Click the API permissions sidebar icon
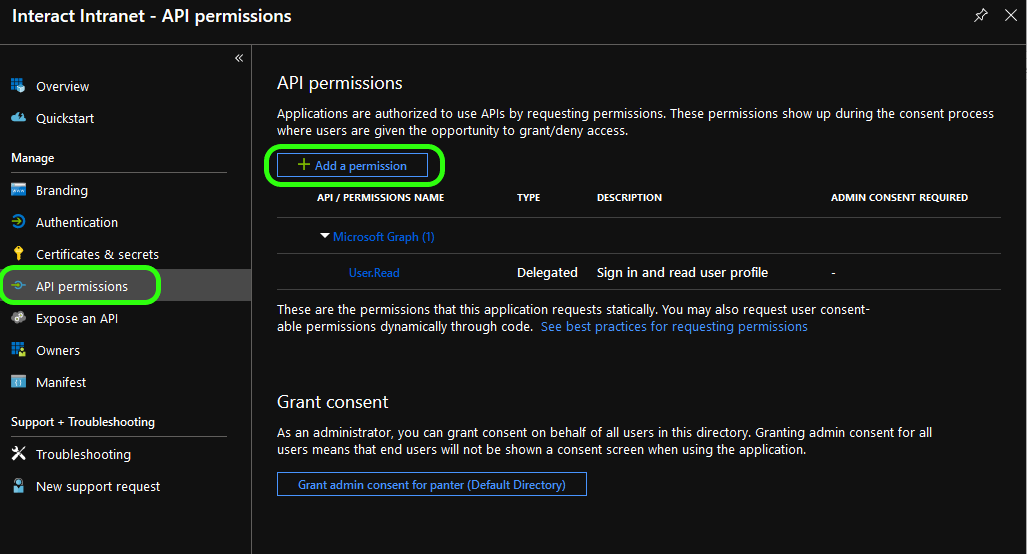Image resolution: width=1027 pixels, height=554 pixels. tap(18, 286)
